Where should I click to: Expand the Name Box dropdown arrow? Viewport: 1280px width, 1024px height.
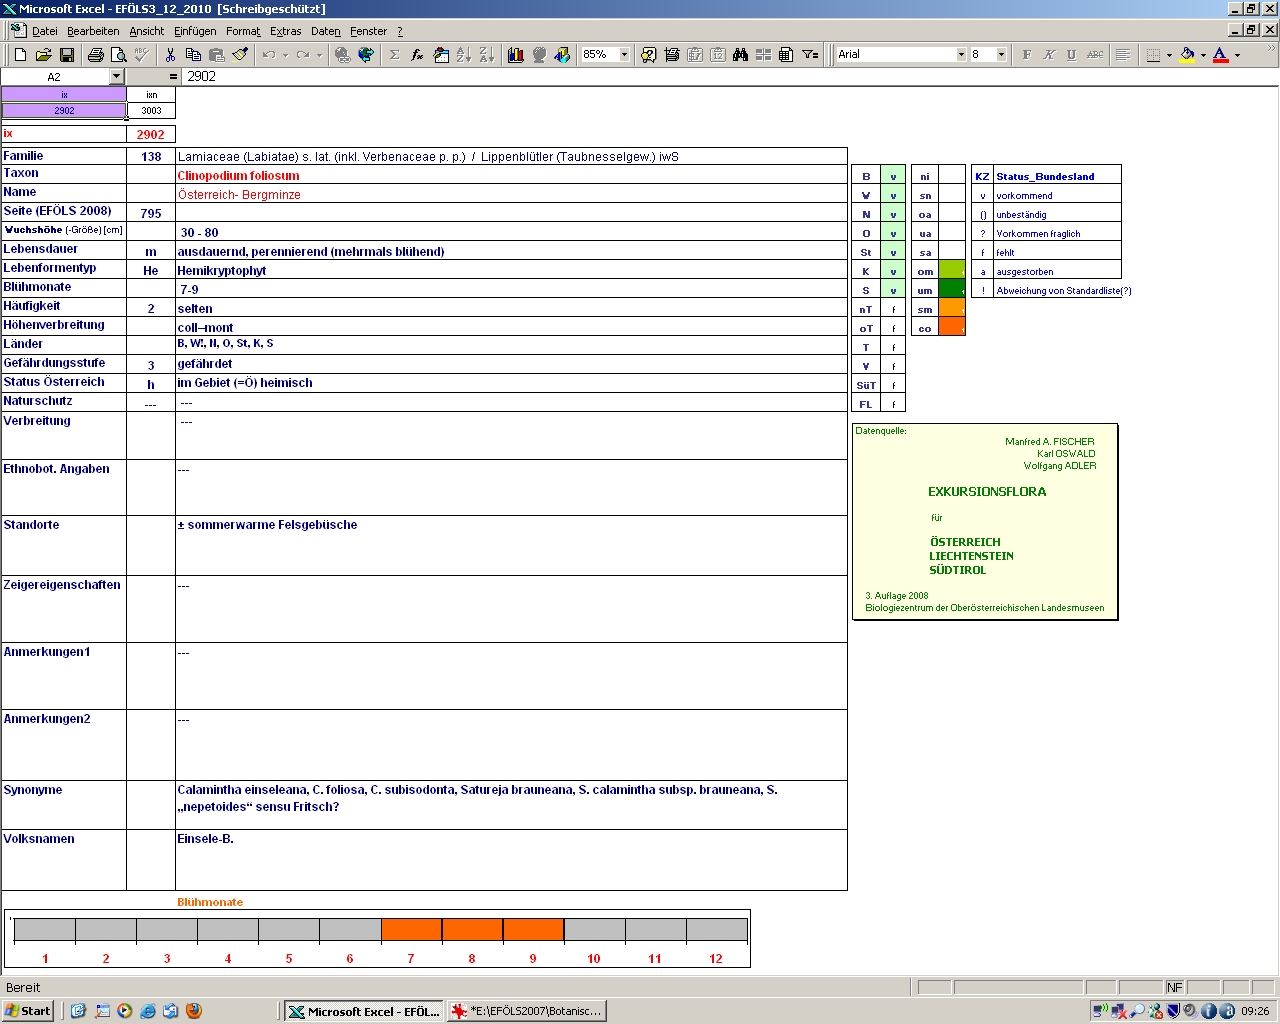click(116, 77)
